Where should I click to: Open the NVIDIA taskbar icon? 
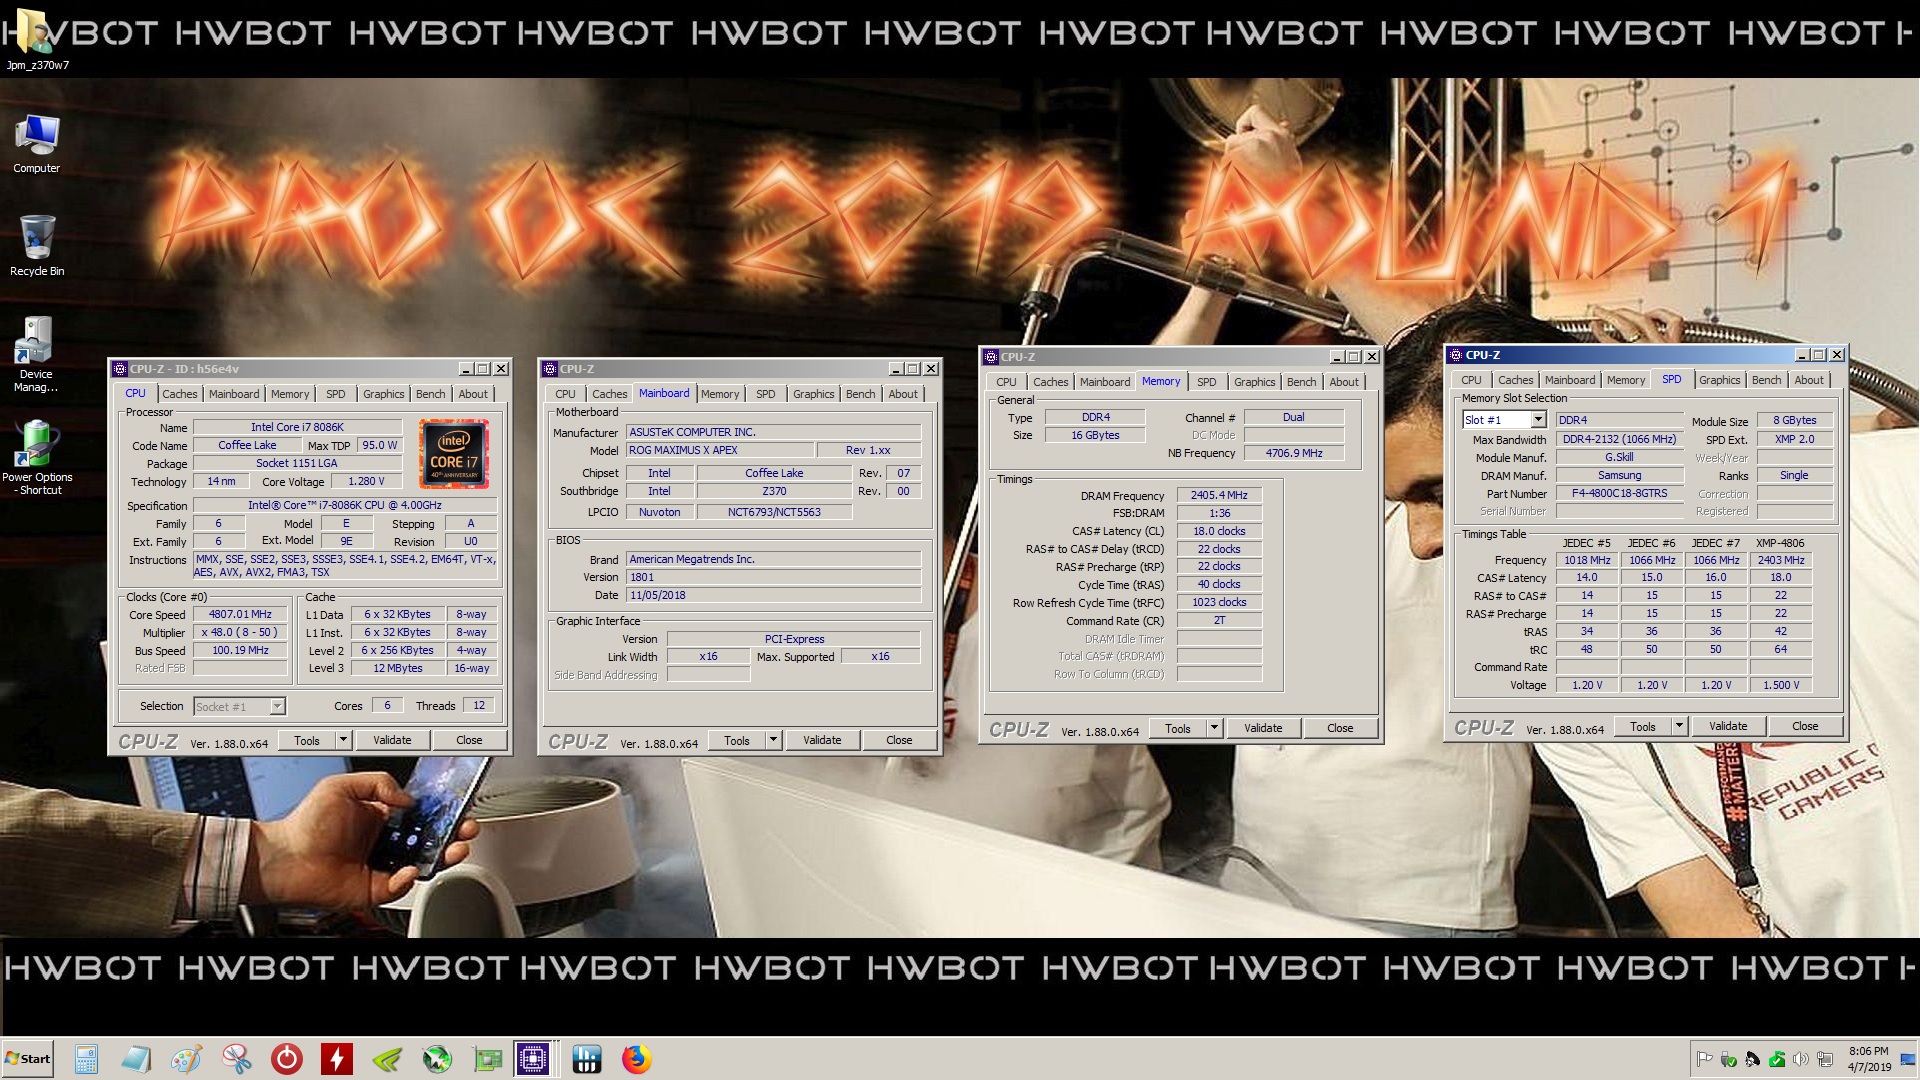(x=386, y=1059)
